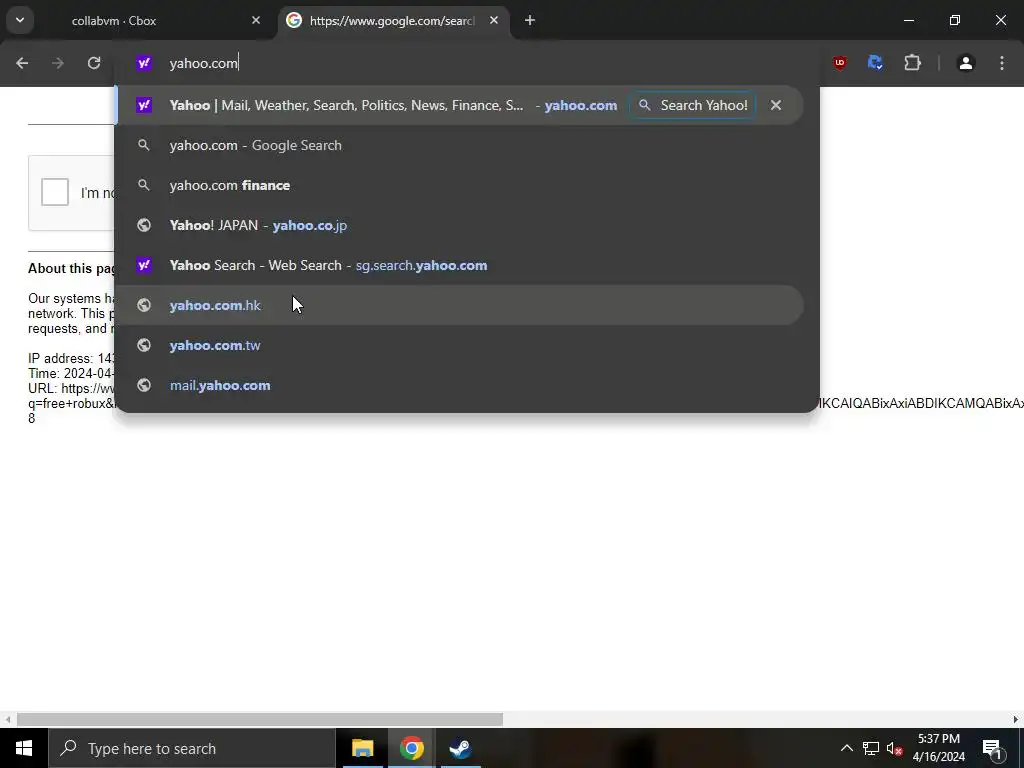This screenshot has width=1024, height=768.
Task: Select Yahoo Search - Web Search suggestion
Action: pyautogui.click(x=460, y=265)
